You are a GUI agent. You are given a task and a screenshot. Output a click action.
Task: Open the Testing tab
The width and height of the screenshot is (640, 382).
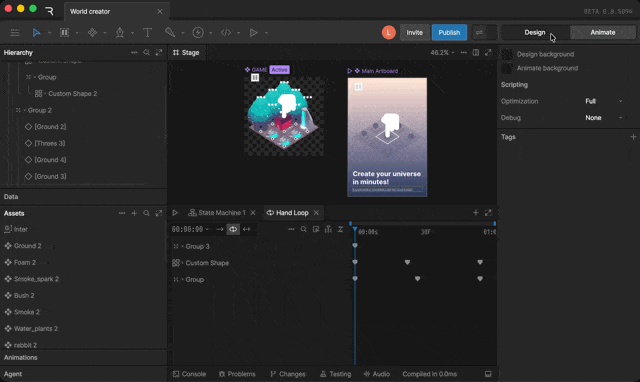click(336, 374)
